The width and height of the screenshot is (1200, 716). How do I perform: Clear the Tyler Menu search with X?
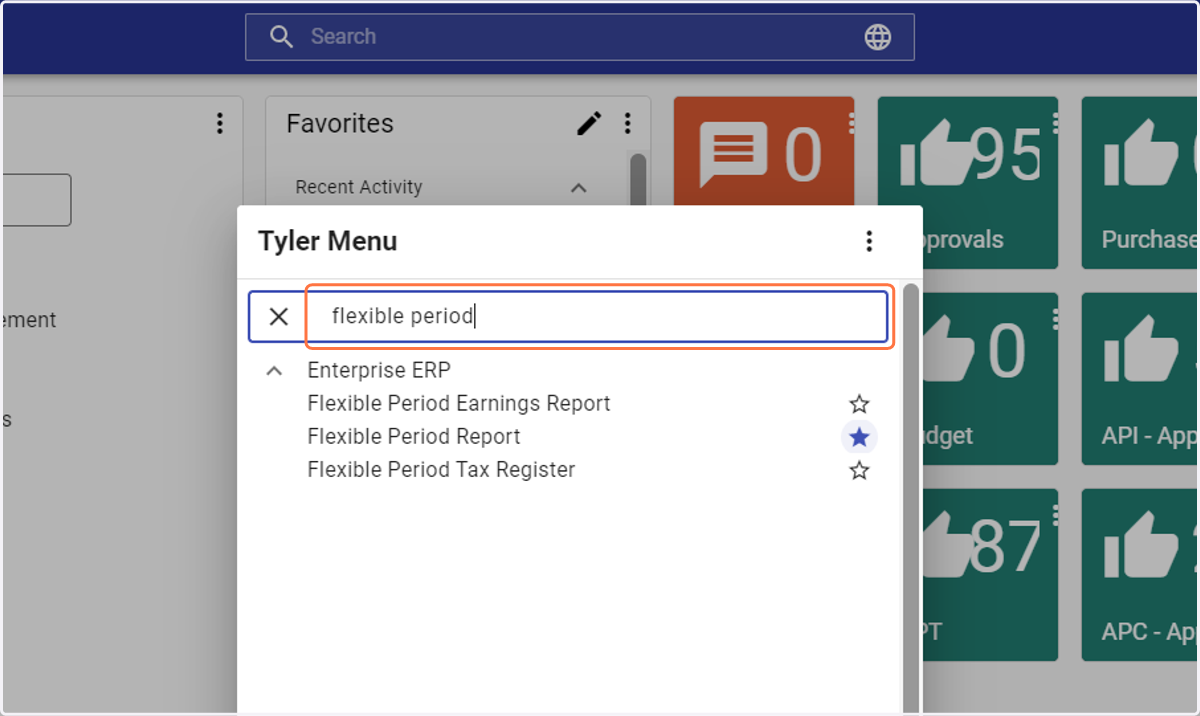click(x=279, y=317)
